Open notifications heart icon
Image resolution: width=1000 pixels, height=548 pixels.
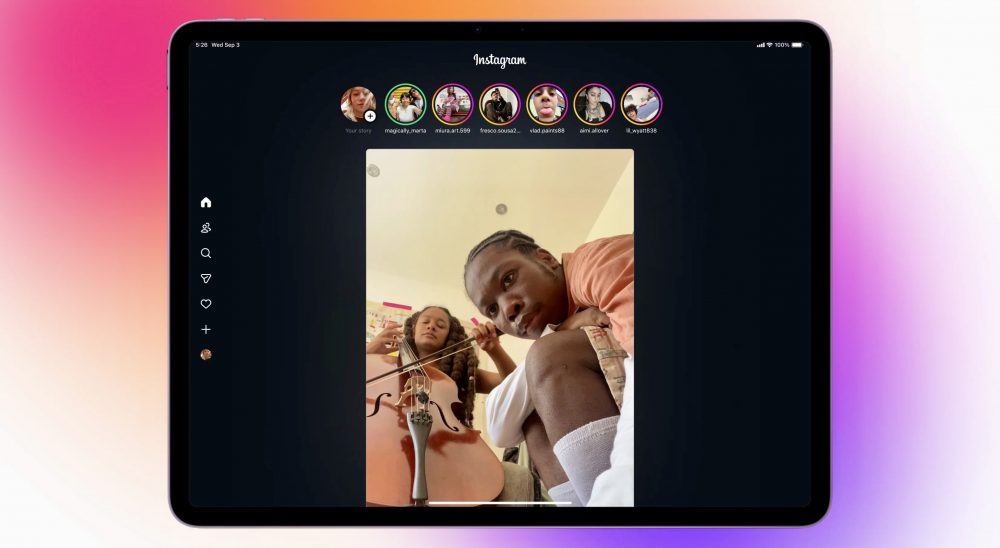(206, 304)
